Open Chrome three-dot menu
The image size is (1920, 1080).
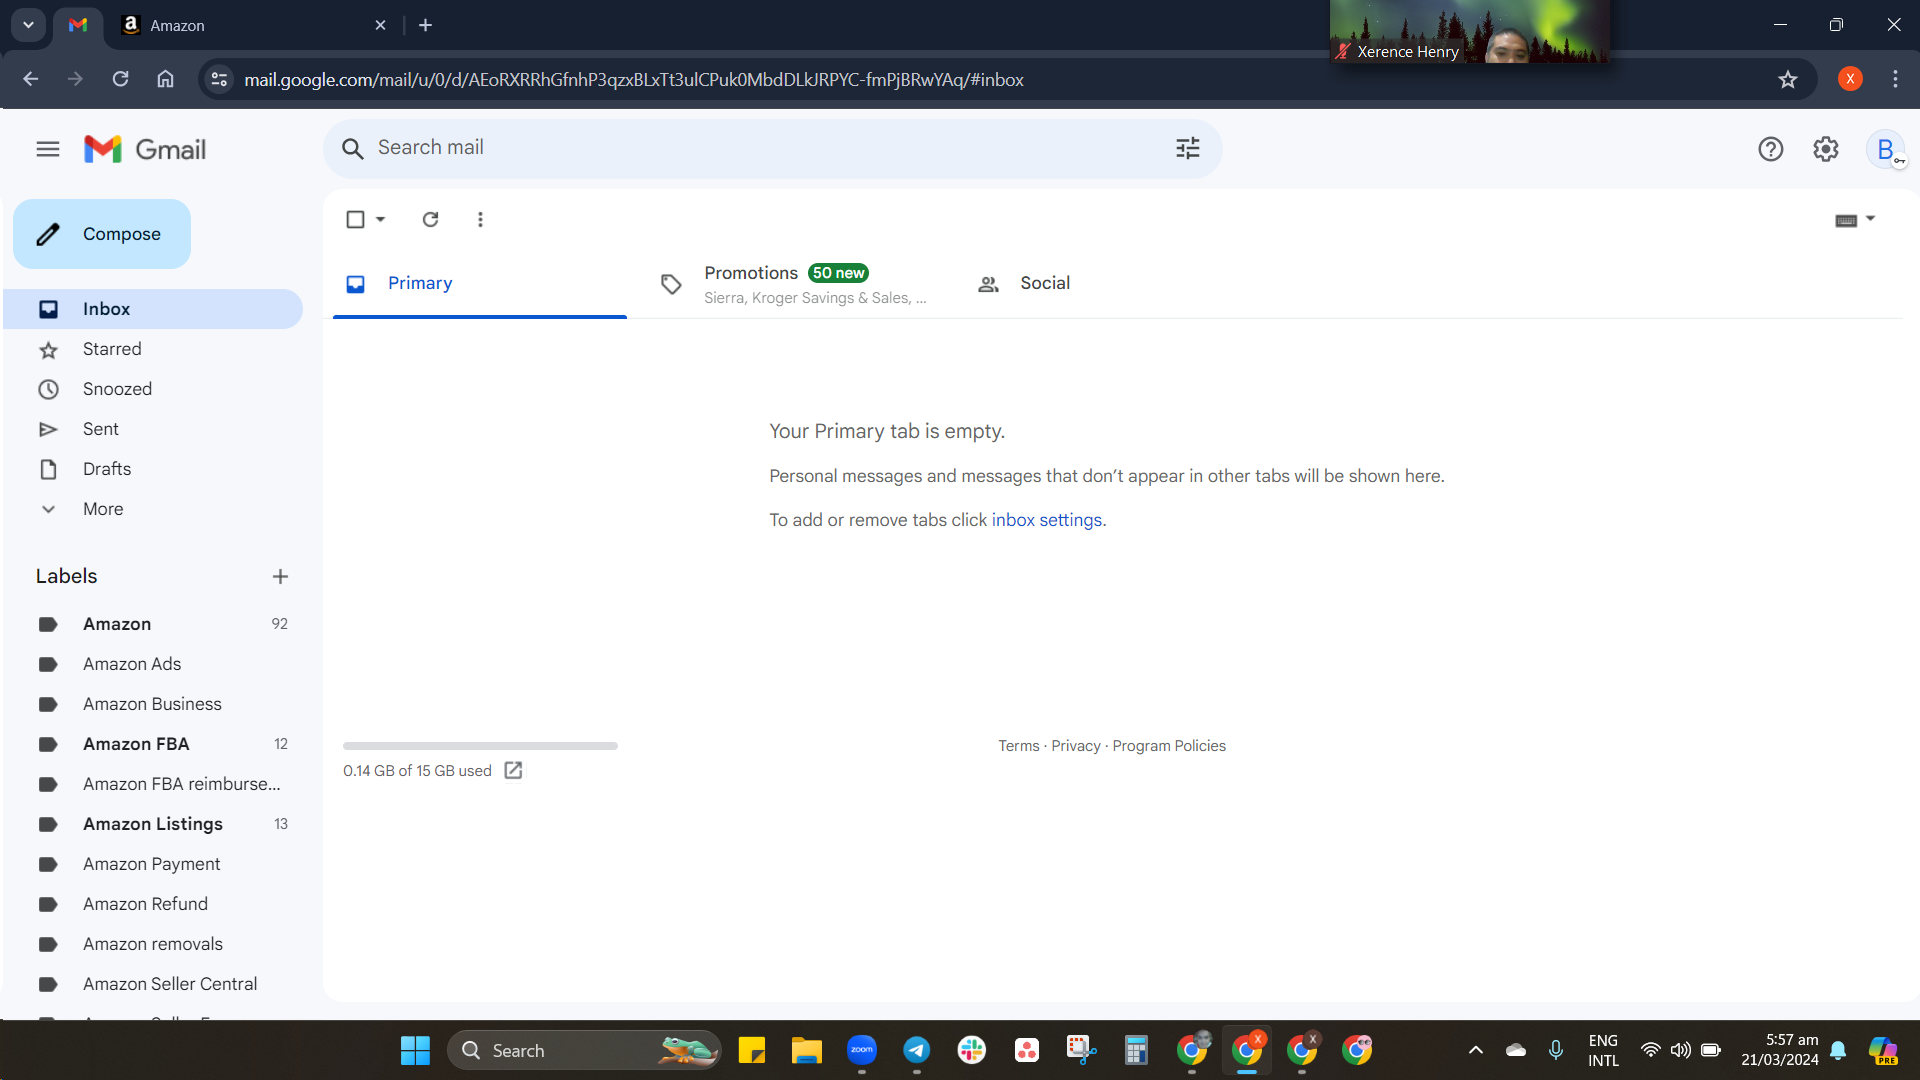coord(1895,79)
